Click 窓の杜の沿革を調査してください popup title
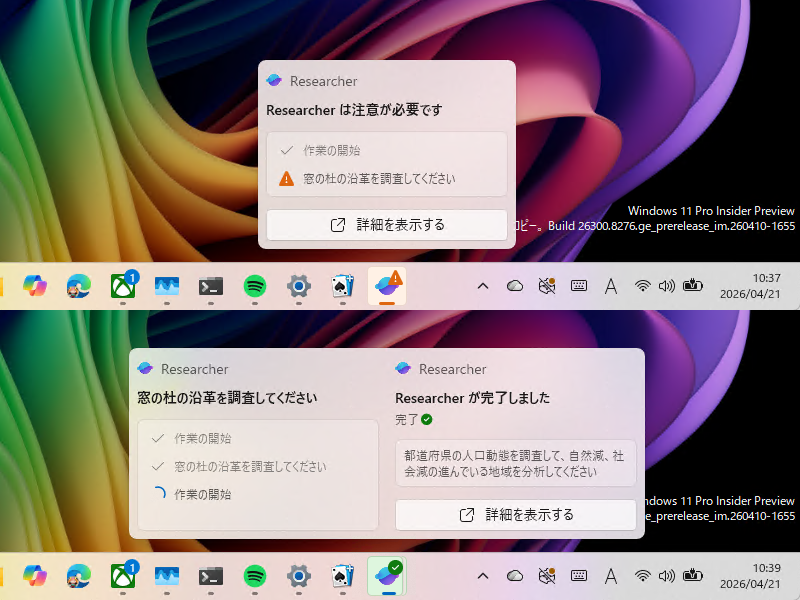Screen dimensions: 800x600 coord(227,398)
